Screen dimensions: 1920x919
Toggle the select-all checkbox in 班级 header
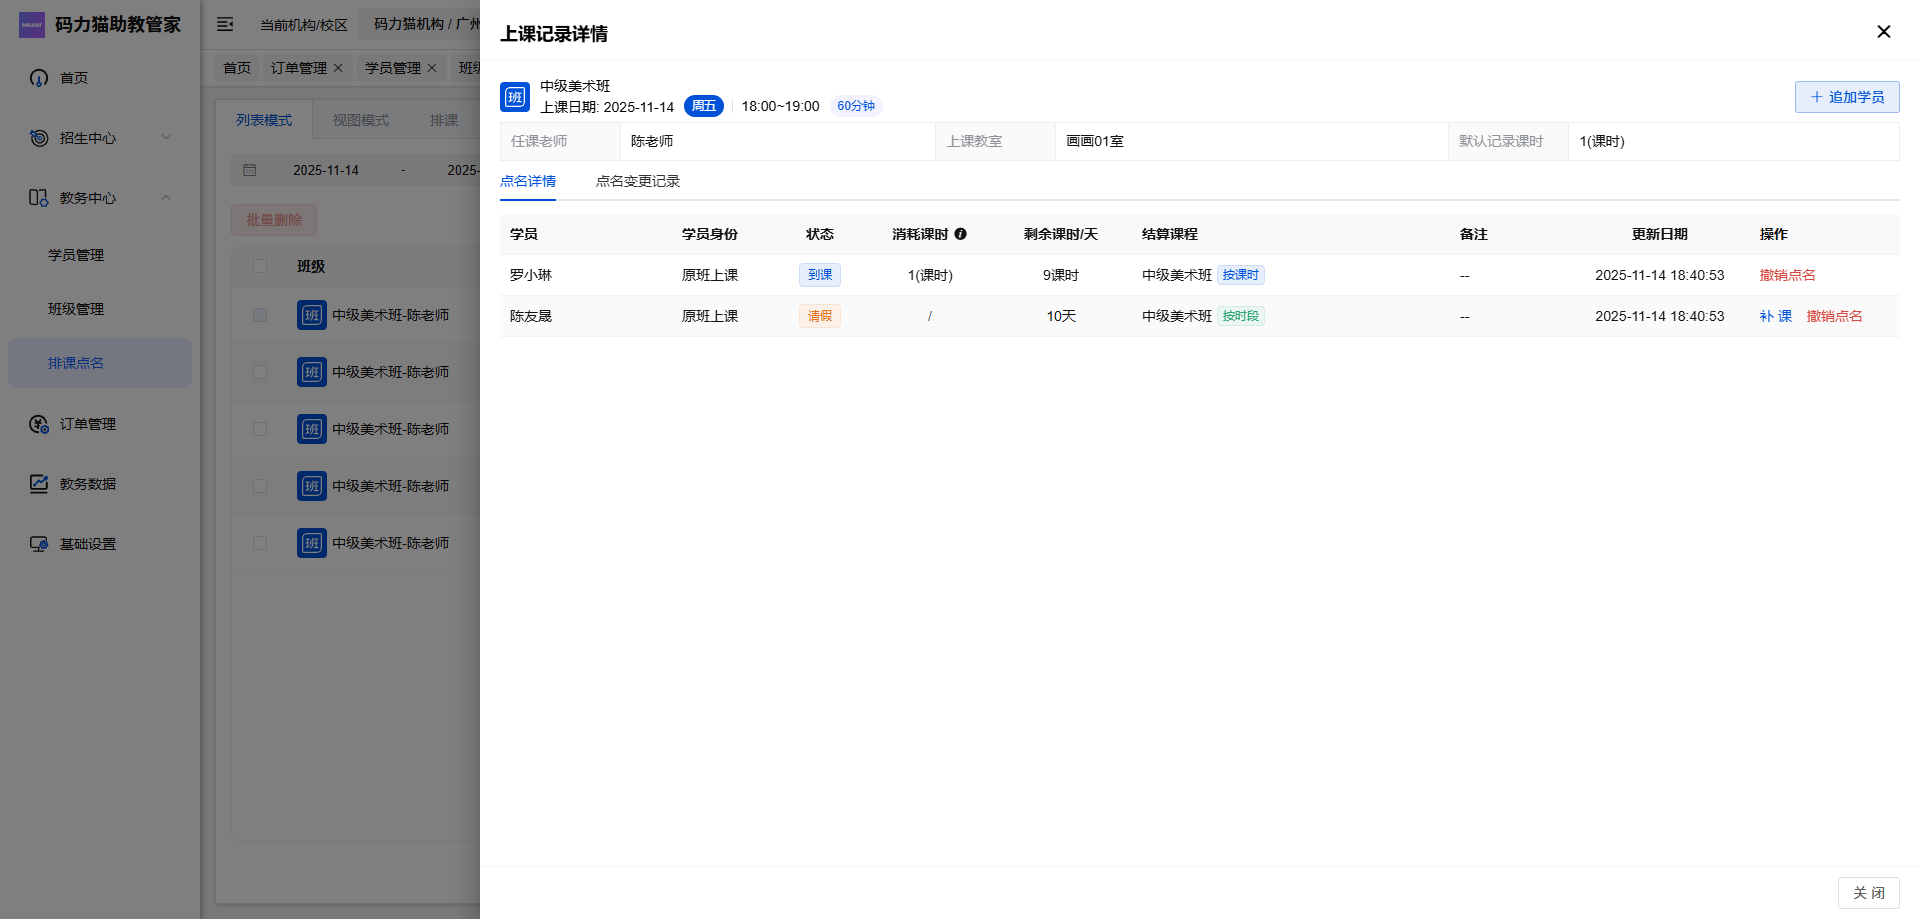coord(260,266)
